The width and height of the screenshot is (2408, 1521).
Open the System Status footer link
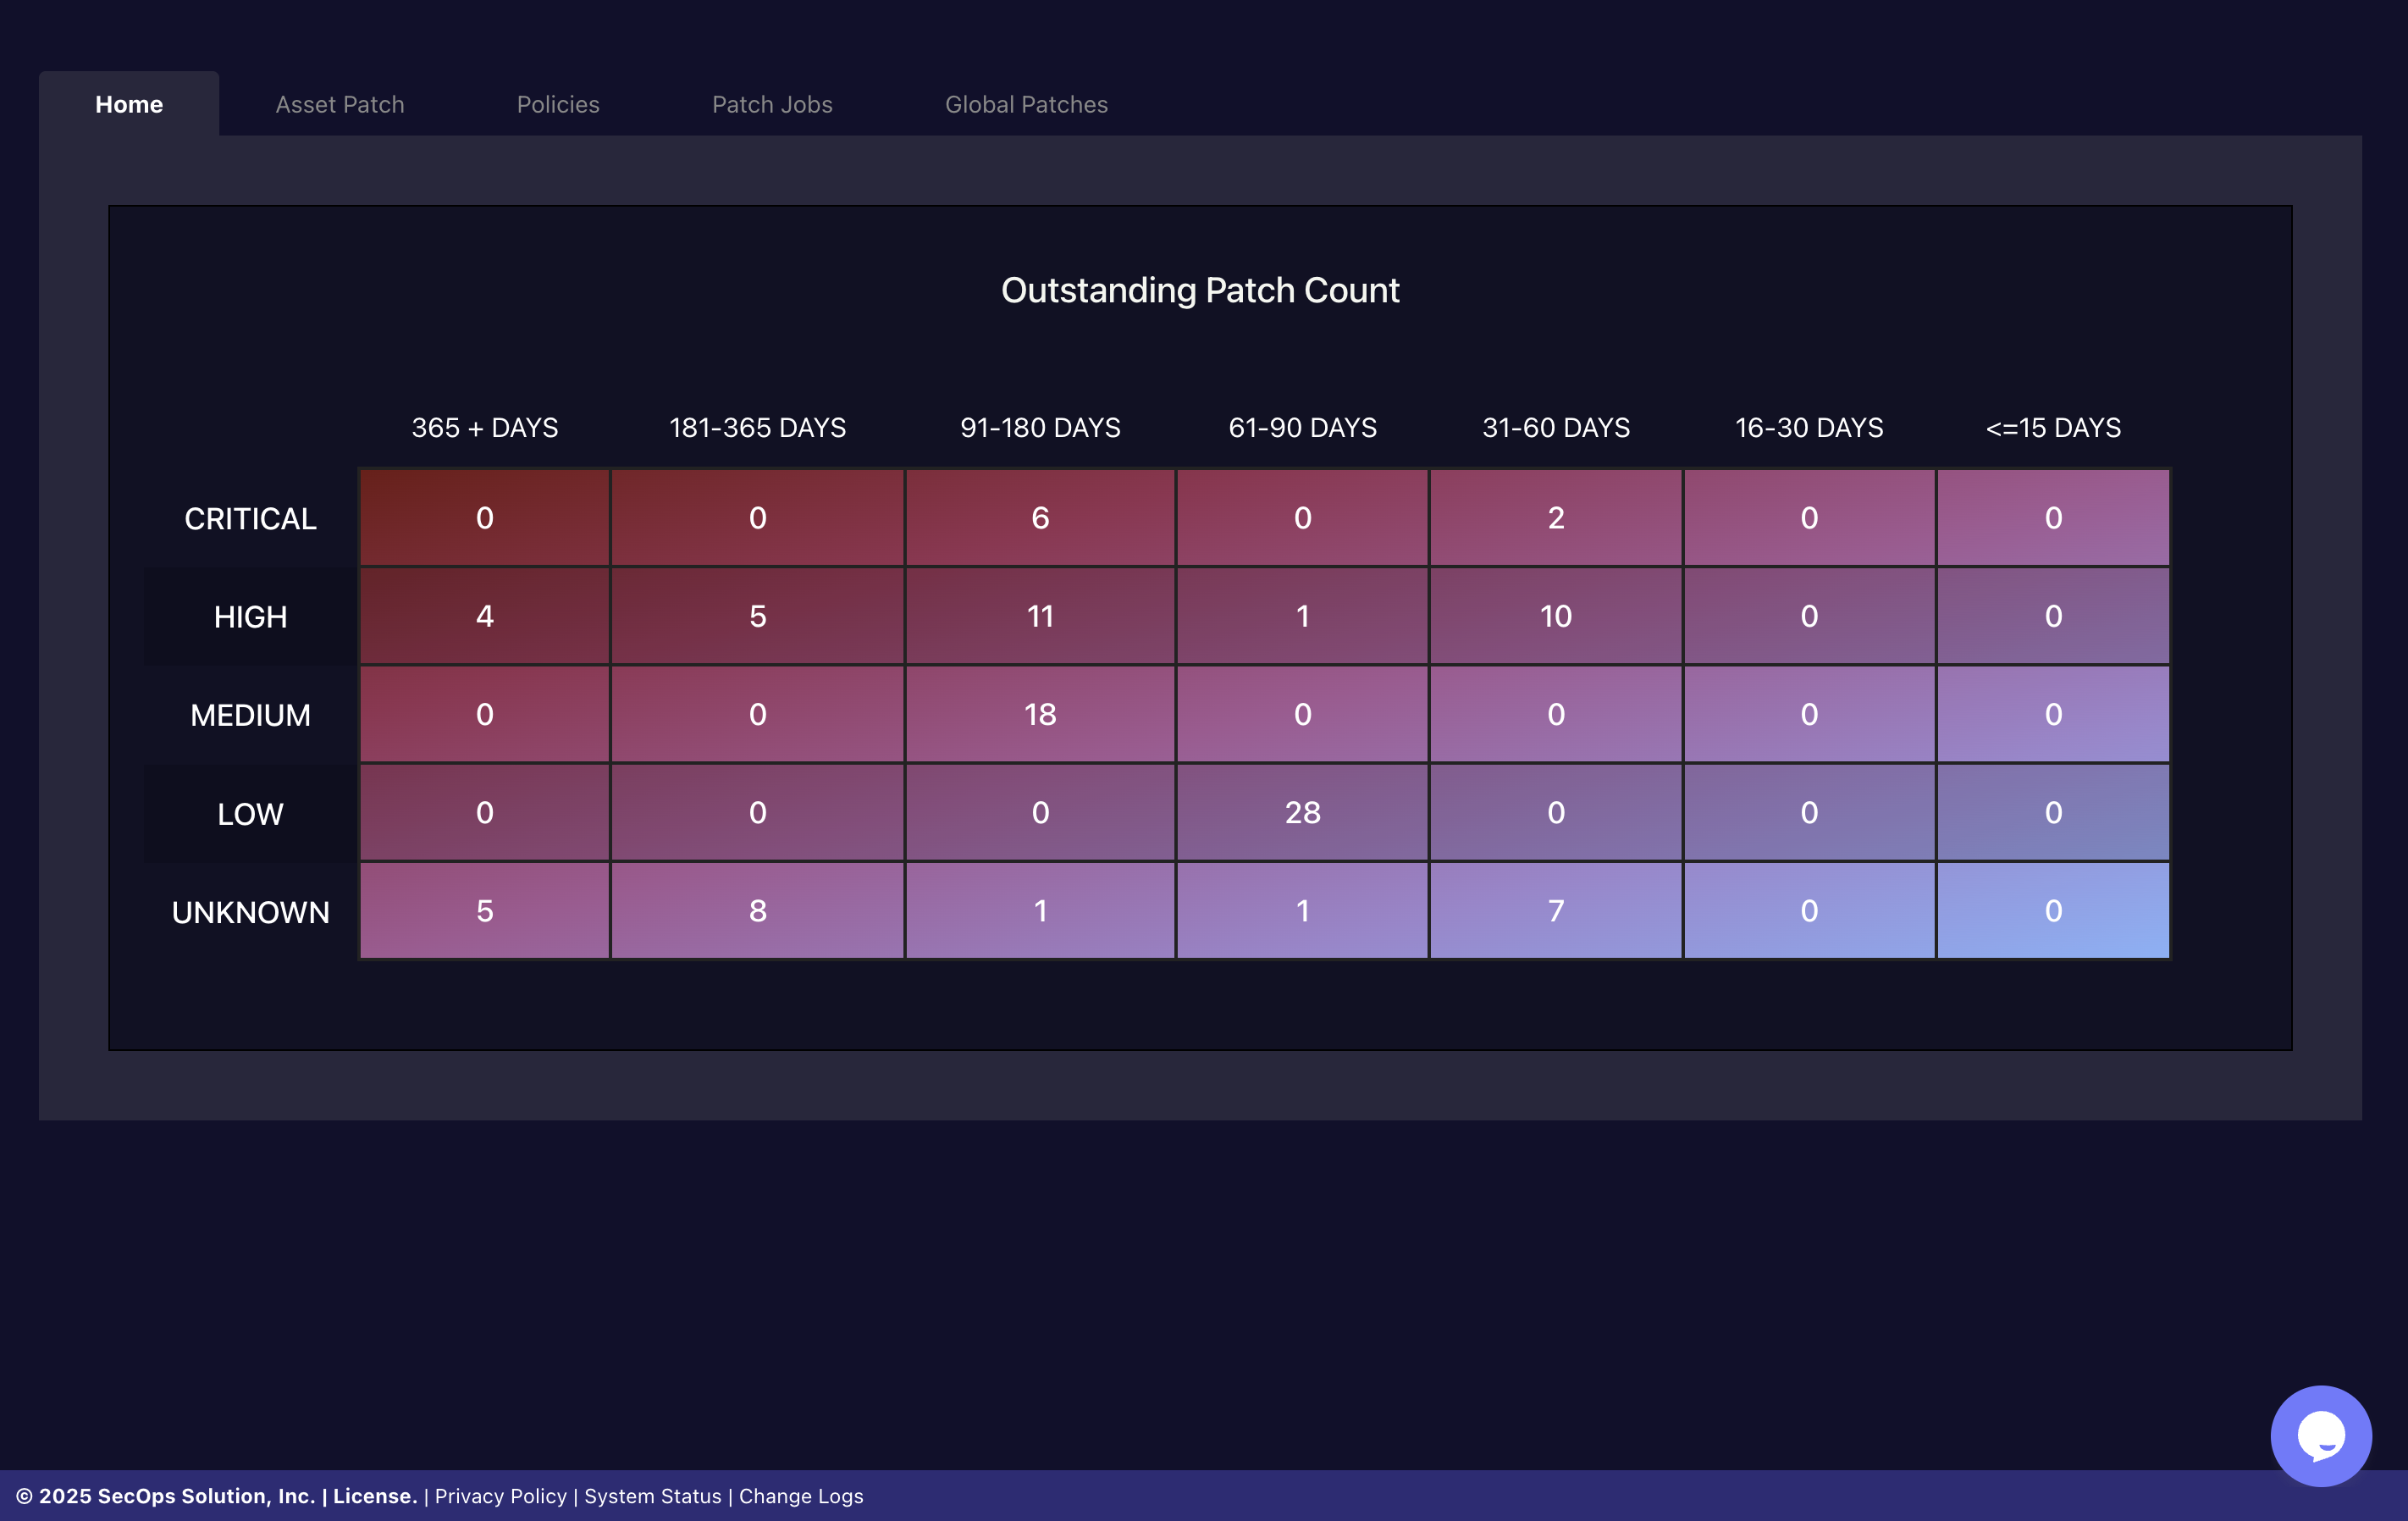tap(652, 1496)
